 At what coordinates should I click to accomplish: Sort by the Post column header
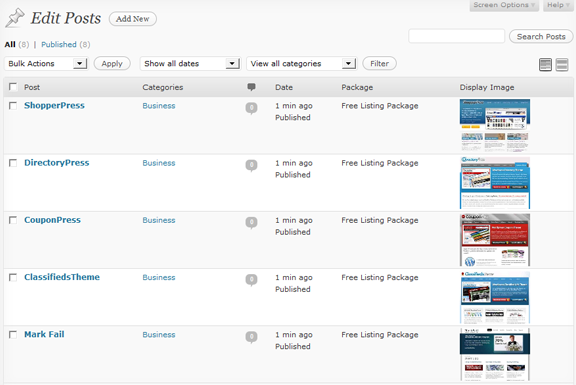point(32,87)
